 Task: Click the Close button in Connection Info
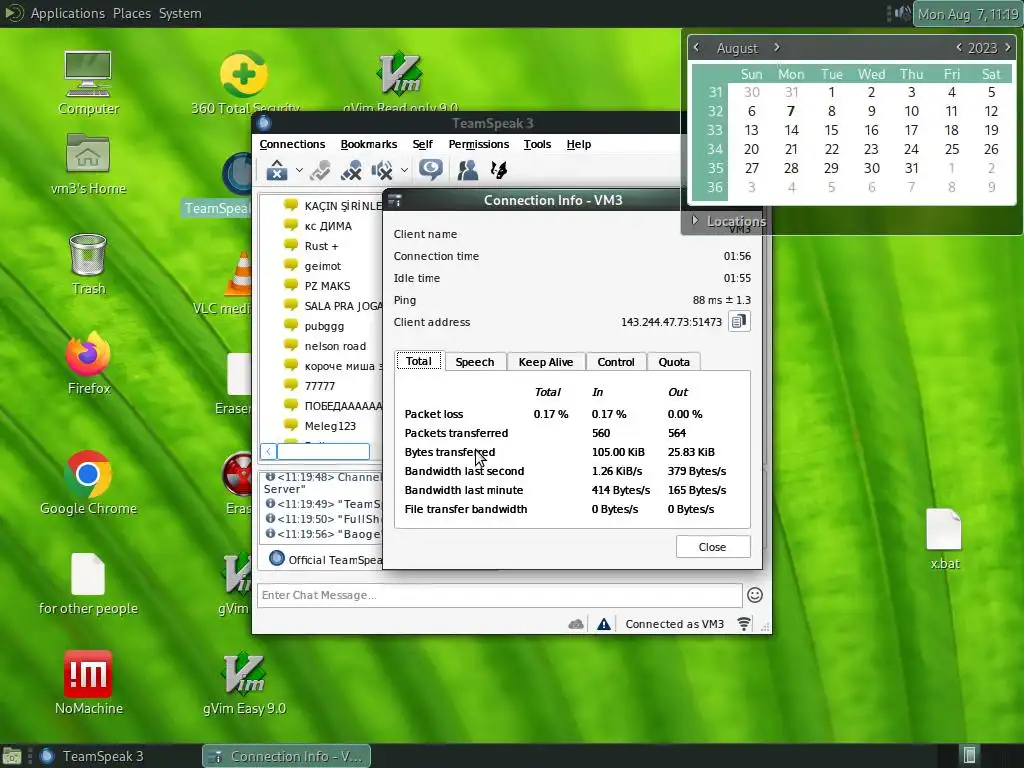[x=712, y=547]
